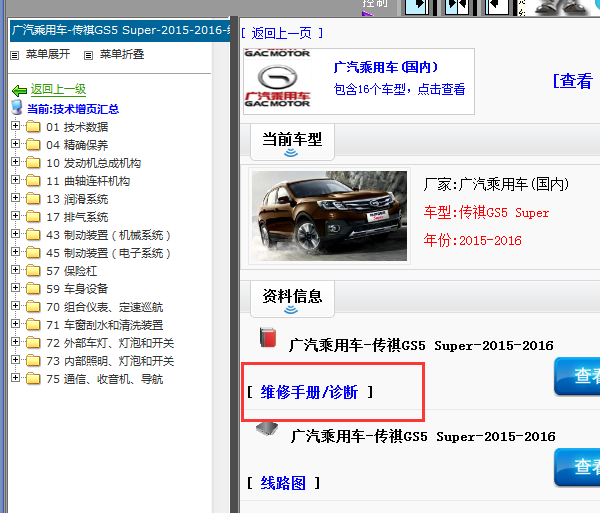Click the 广汽乘用车-传祺GS5 Super title bar
This screenshot has height=513, width=600.
(120, 30)
